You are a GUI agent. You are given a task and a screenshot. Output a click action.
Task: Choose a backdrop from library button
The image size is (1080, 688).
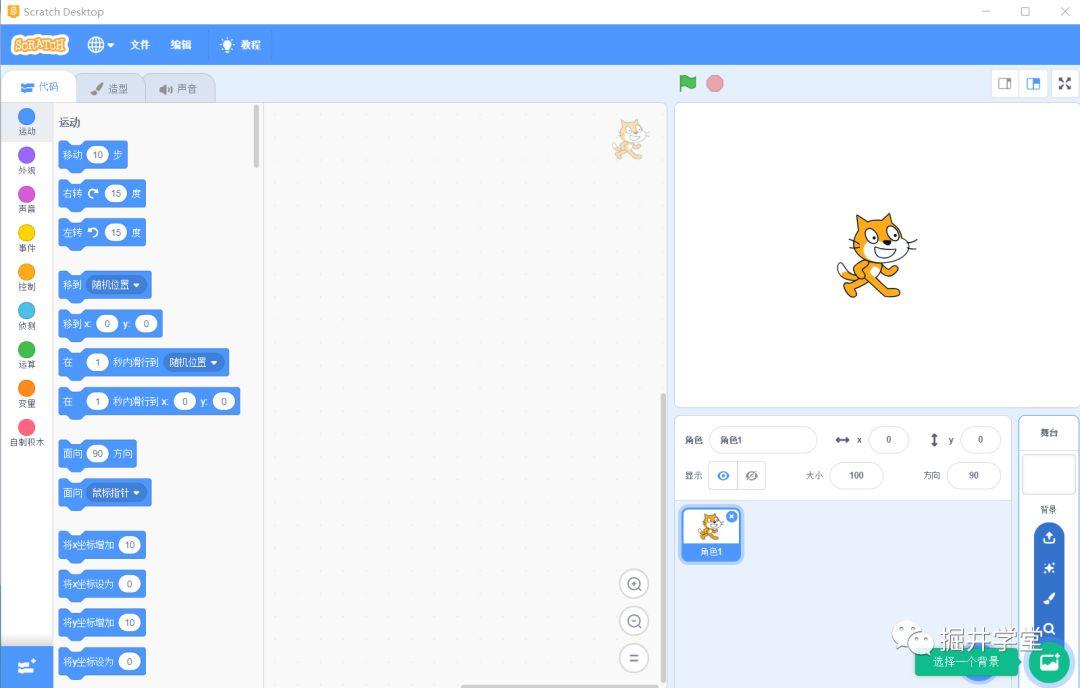[1050, 661]
